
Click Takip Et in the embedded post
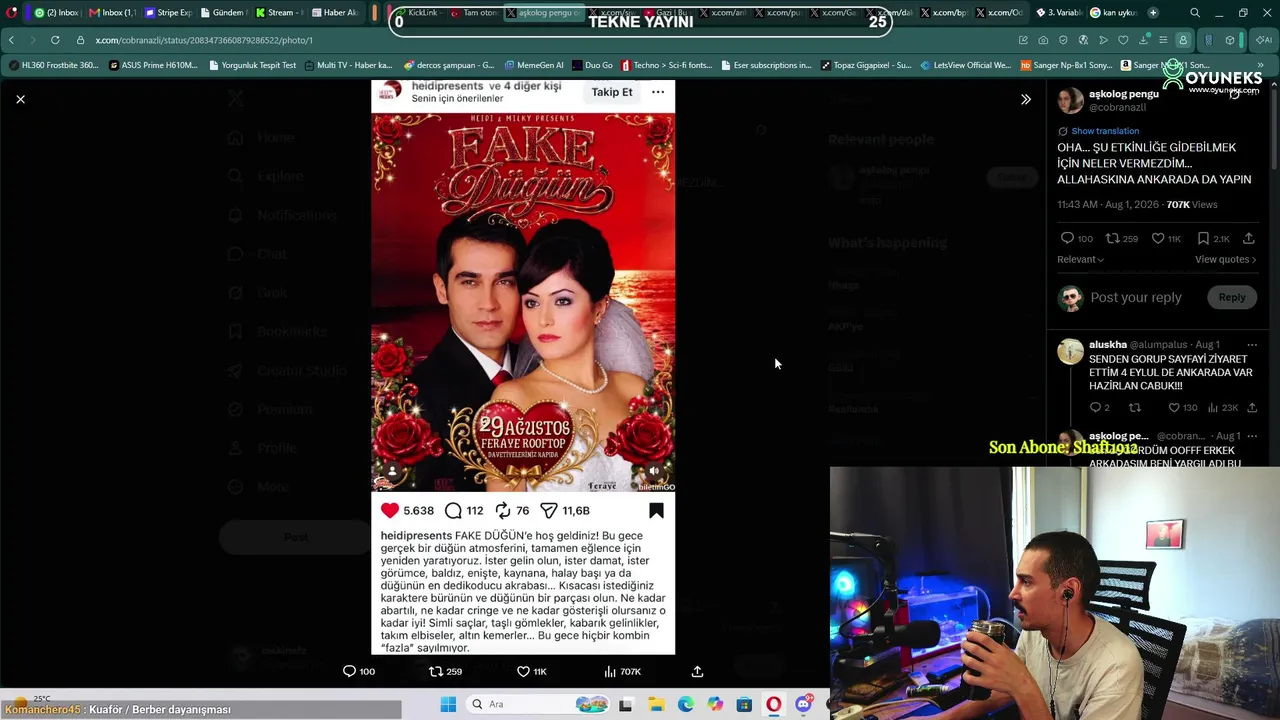[x=612, y=92]
